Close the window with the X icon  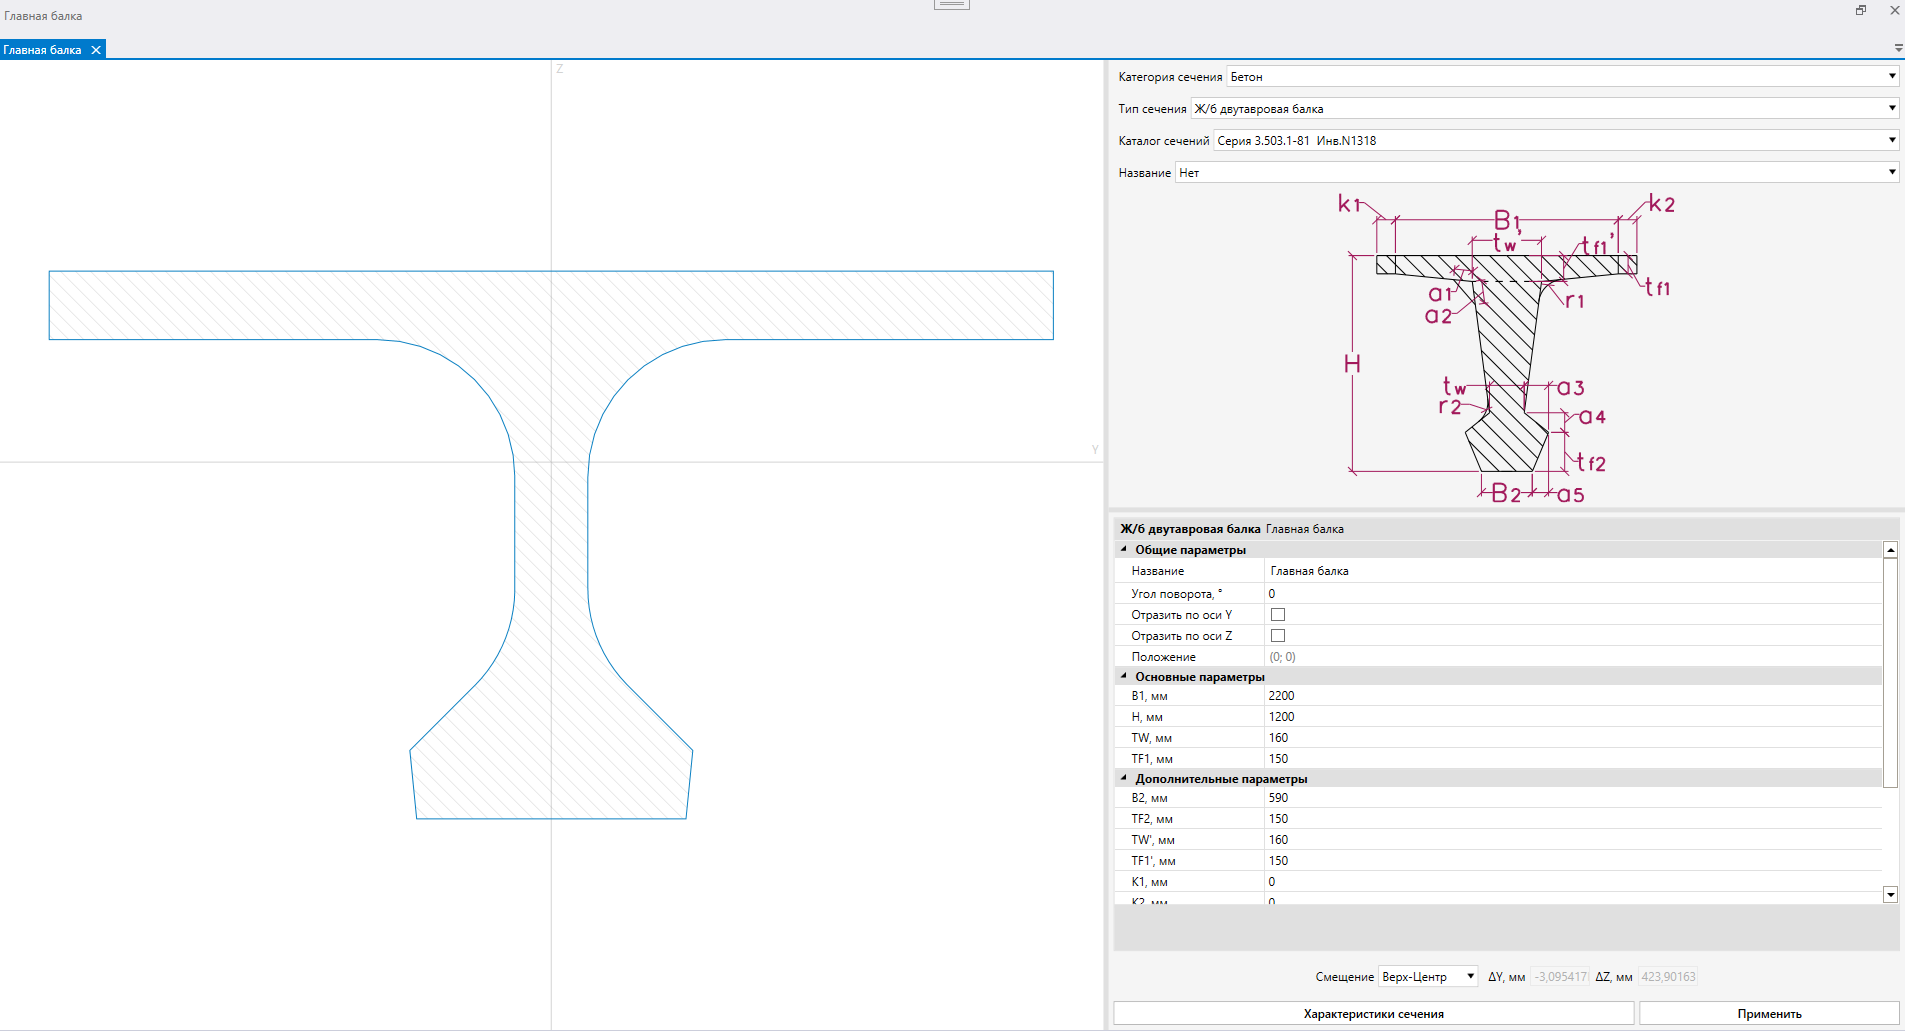coord(1894,10)
